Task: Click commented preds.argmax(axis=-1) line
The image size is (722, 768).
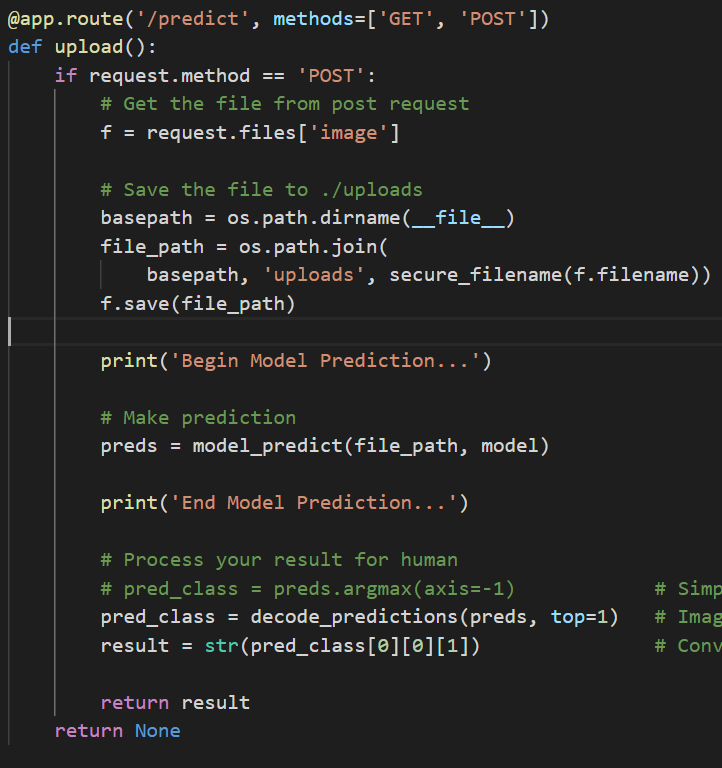Action: 308,589
